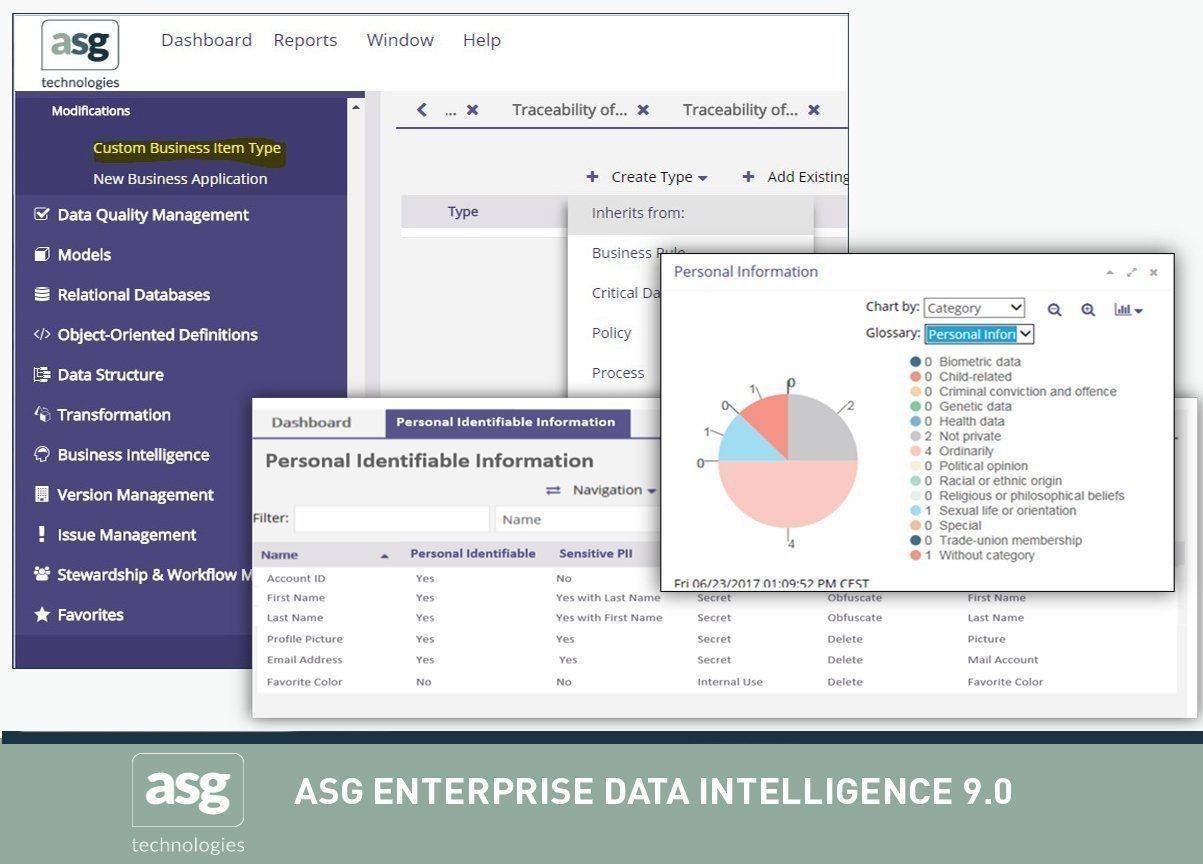Select the Personal Identifiable Information tab
This screenshot has height=864, width=1203.
point(507,423)
